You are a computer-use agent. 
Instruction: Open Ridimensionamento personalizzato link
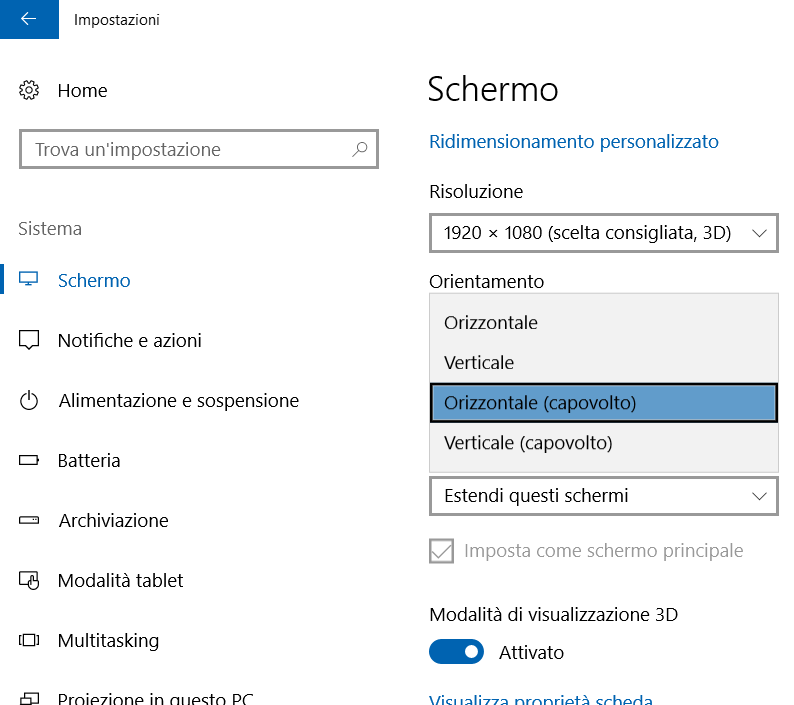(573, 142)
